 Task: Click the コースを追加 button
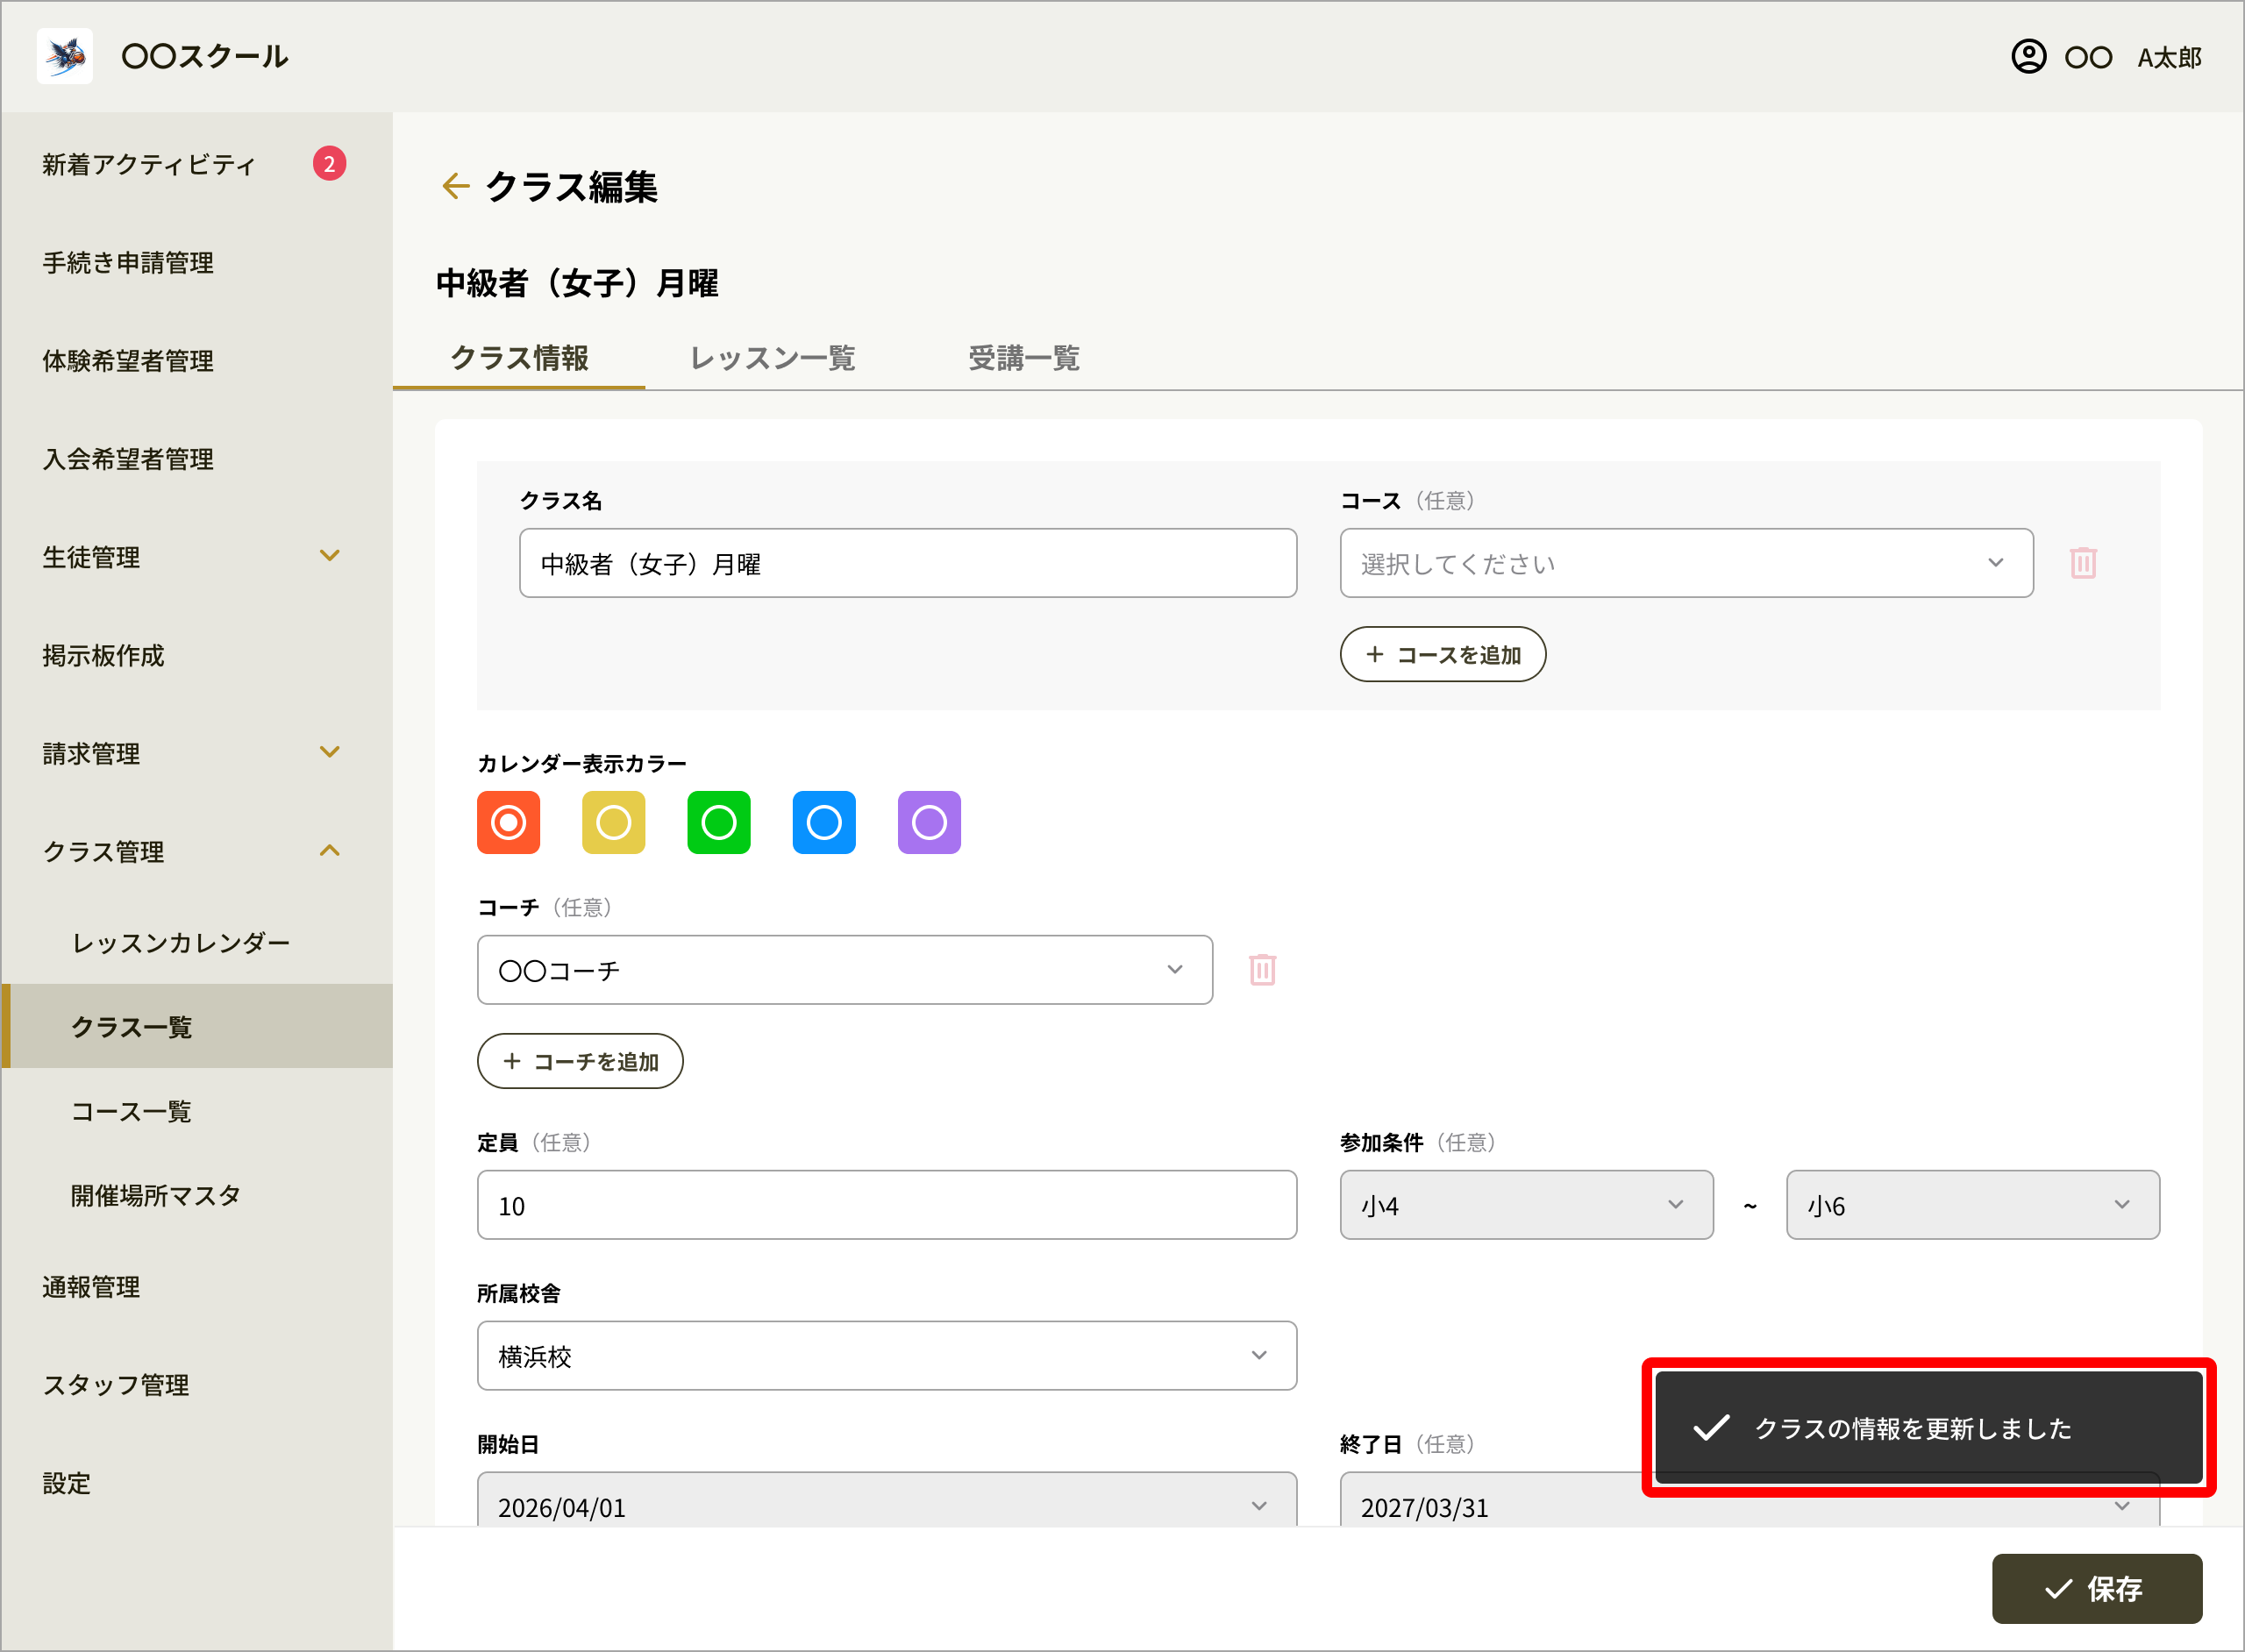click(x=1443, y=655)
